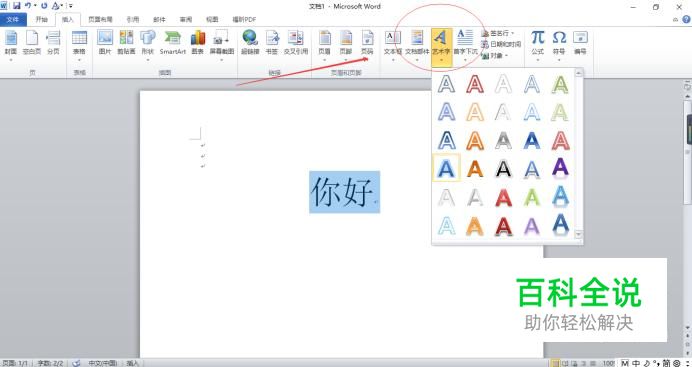Click the proofing check icon in the status bar

point(76,363)
